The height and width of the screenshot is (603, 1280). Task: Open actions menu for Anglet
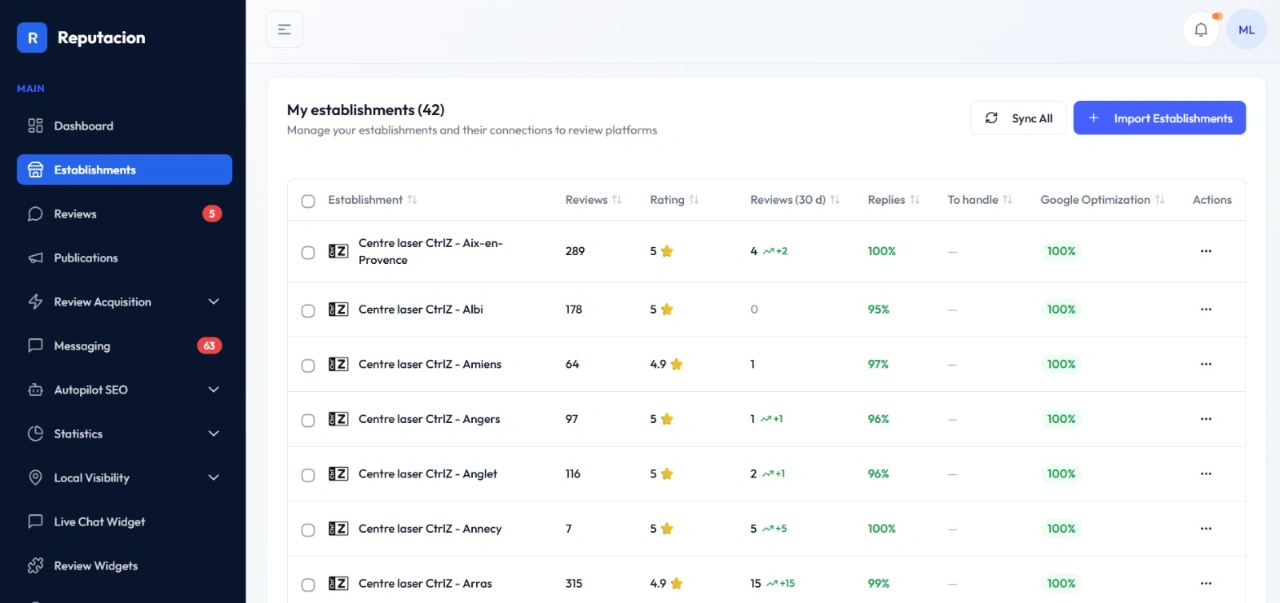(x=1206, y=474)
